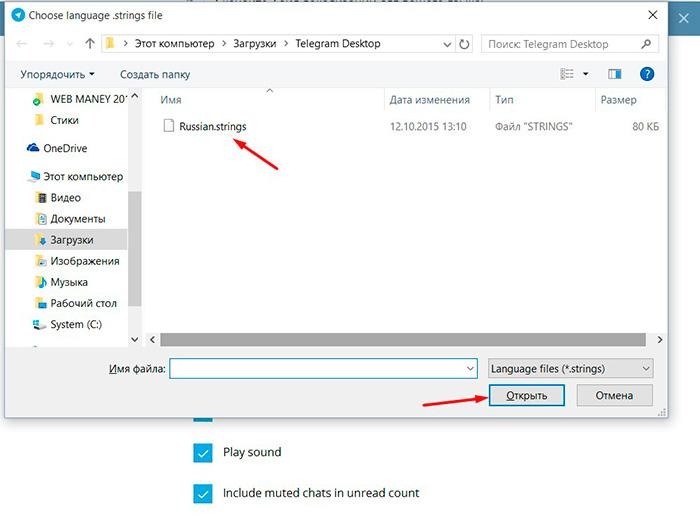Toggle the preview pane icon
The image size is (700, 528).
[614, 74]
